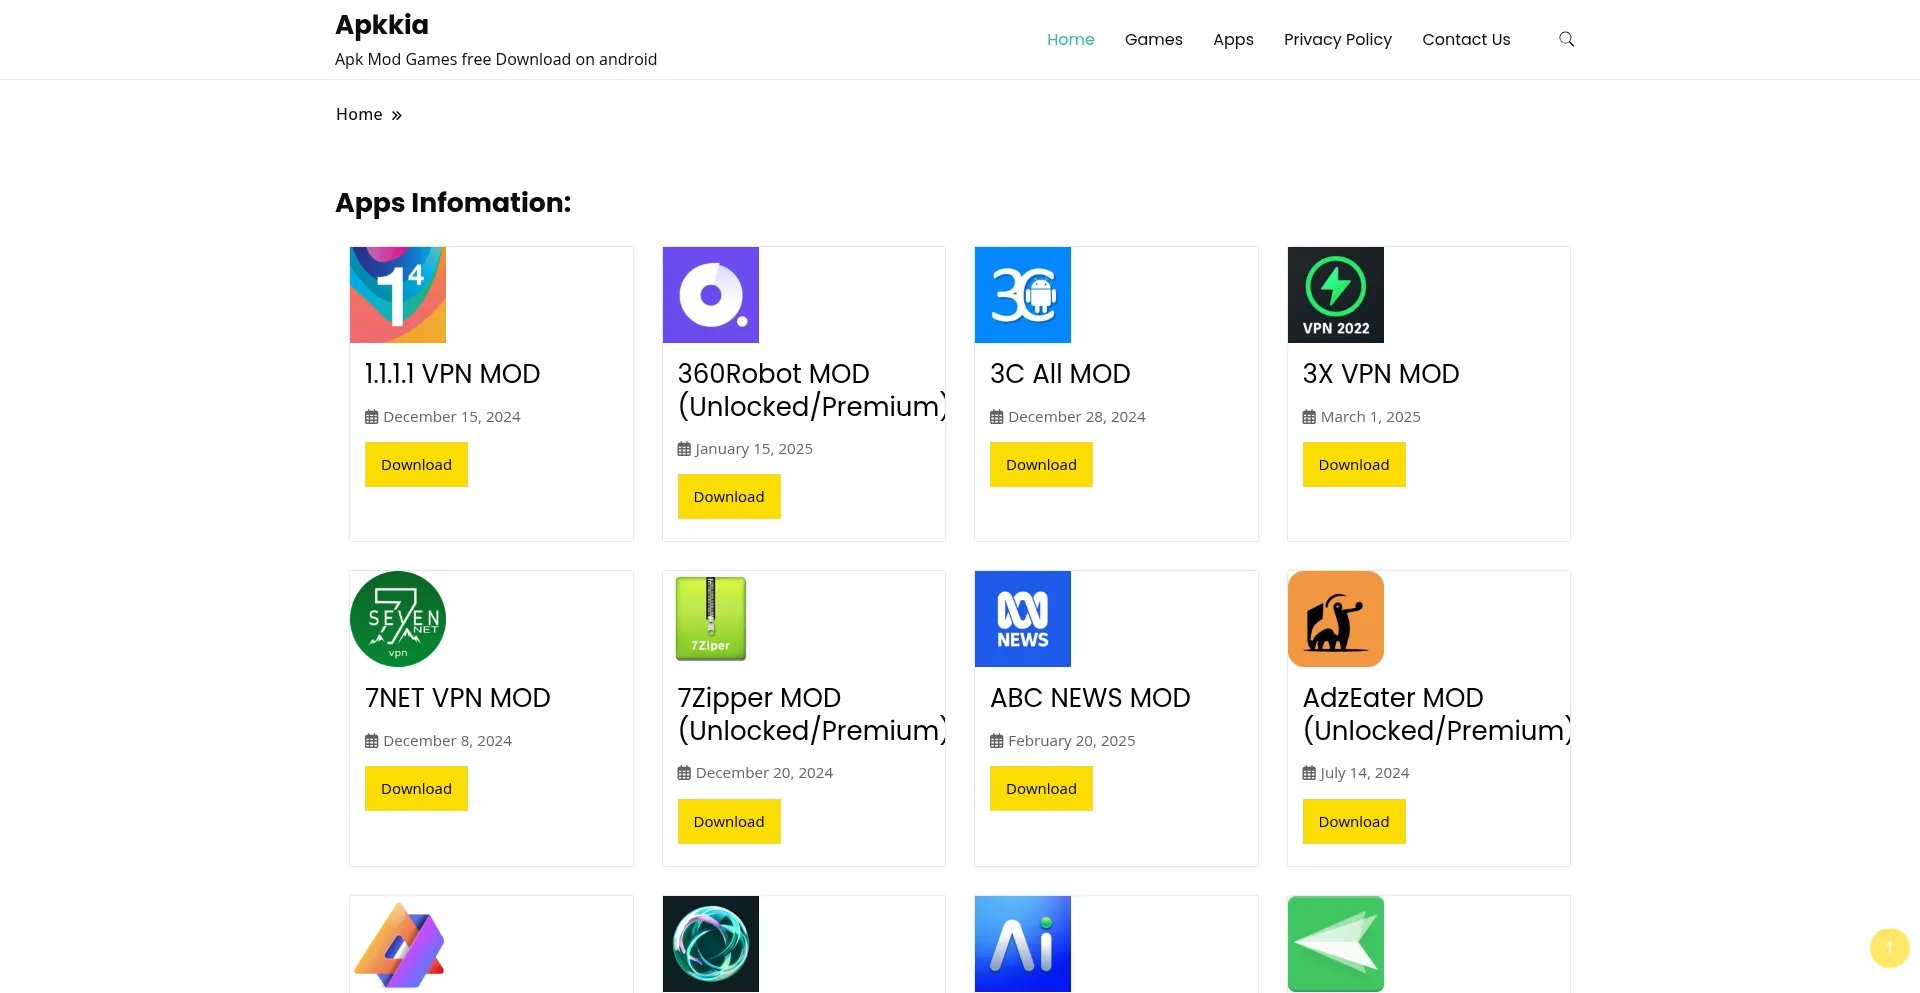
Task: Click the date February 20, 2025
Action: click(x=1071, y=741)
